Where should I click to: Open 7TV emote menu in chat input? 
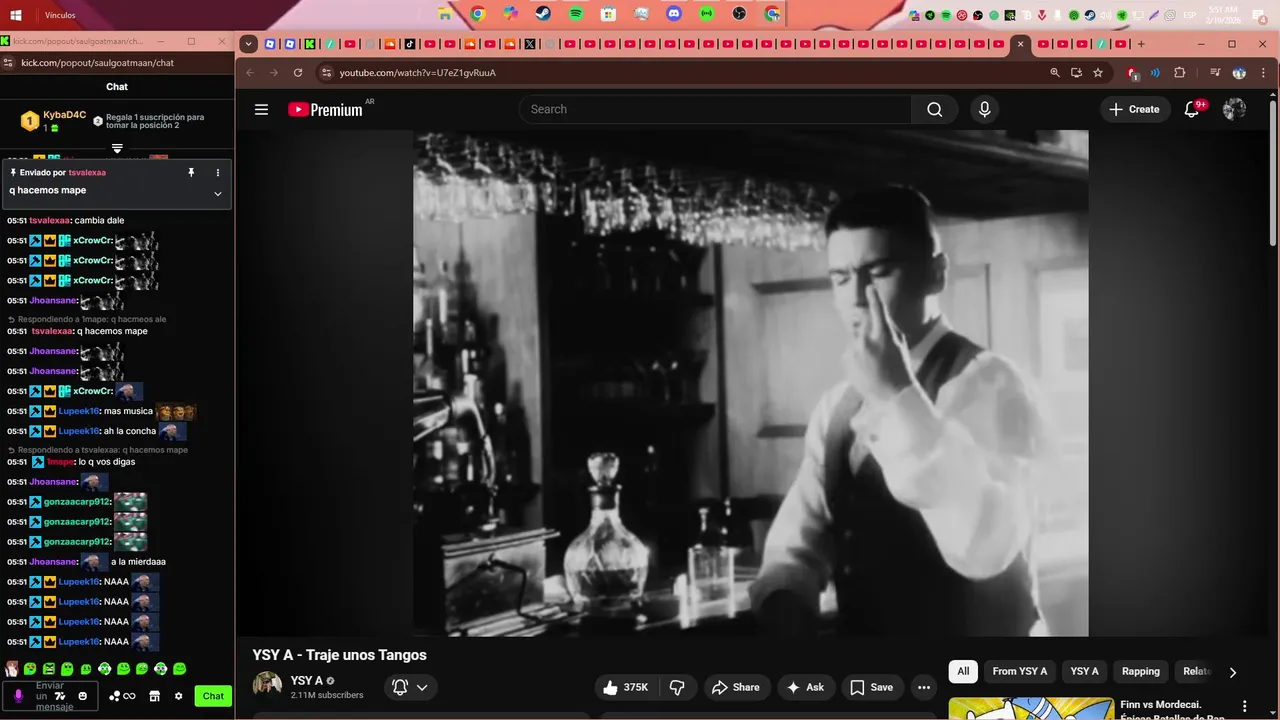coord(60,696)
